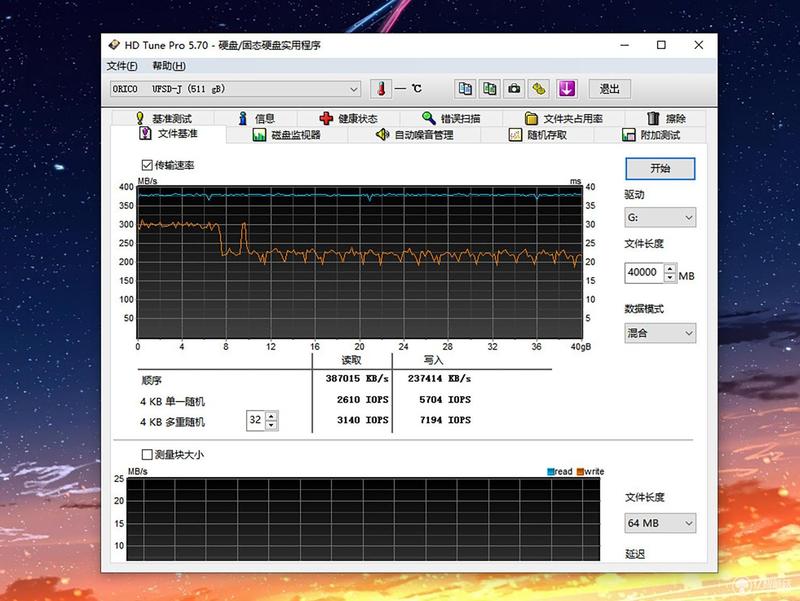Enable the 测量块大小 block size checkbox

click(147, 454)
